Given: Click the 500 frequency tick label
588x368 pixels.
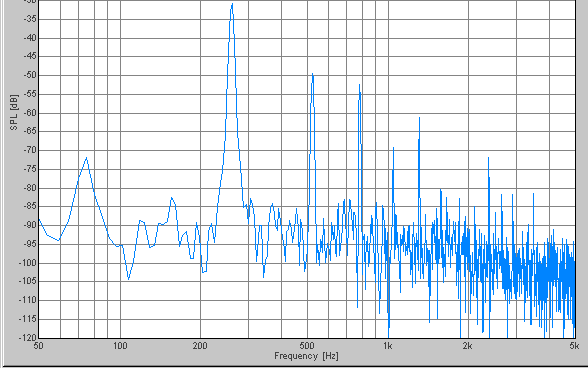Looking at the screenshot, I should [x=307, y=346].
